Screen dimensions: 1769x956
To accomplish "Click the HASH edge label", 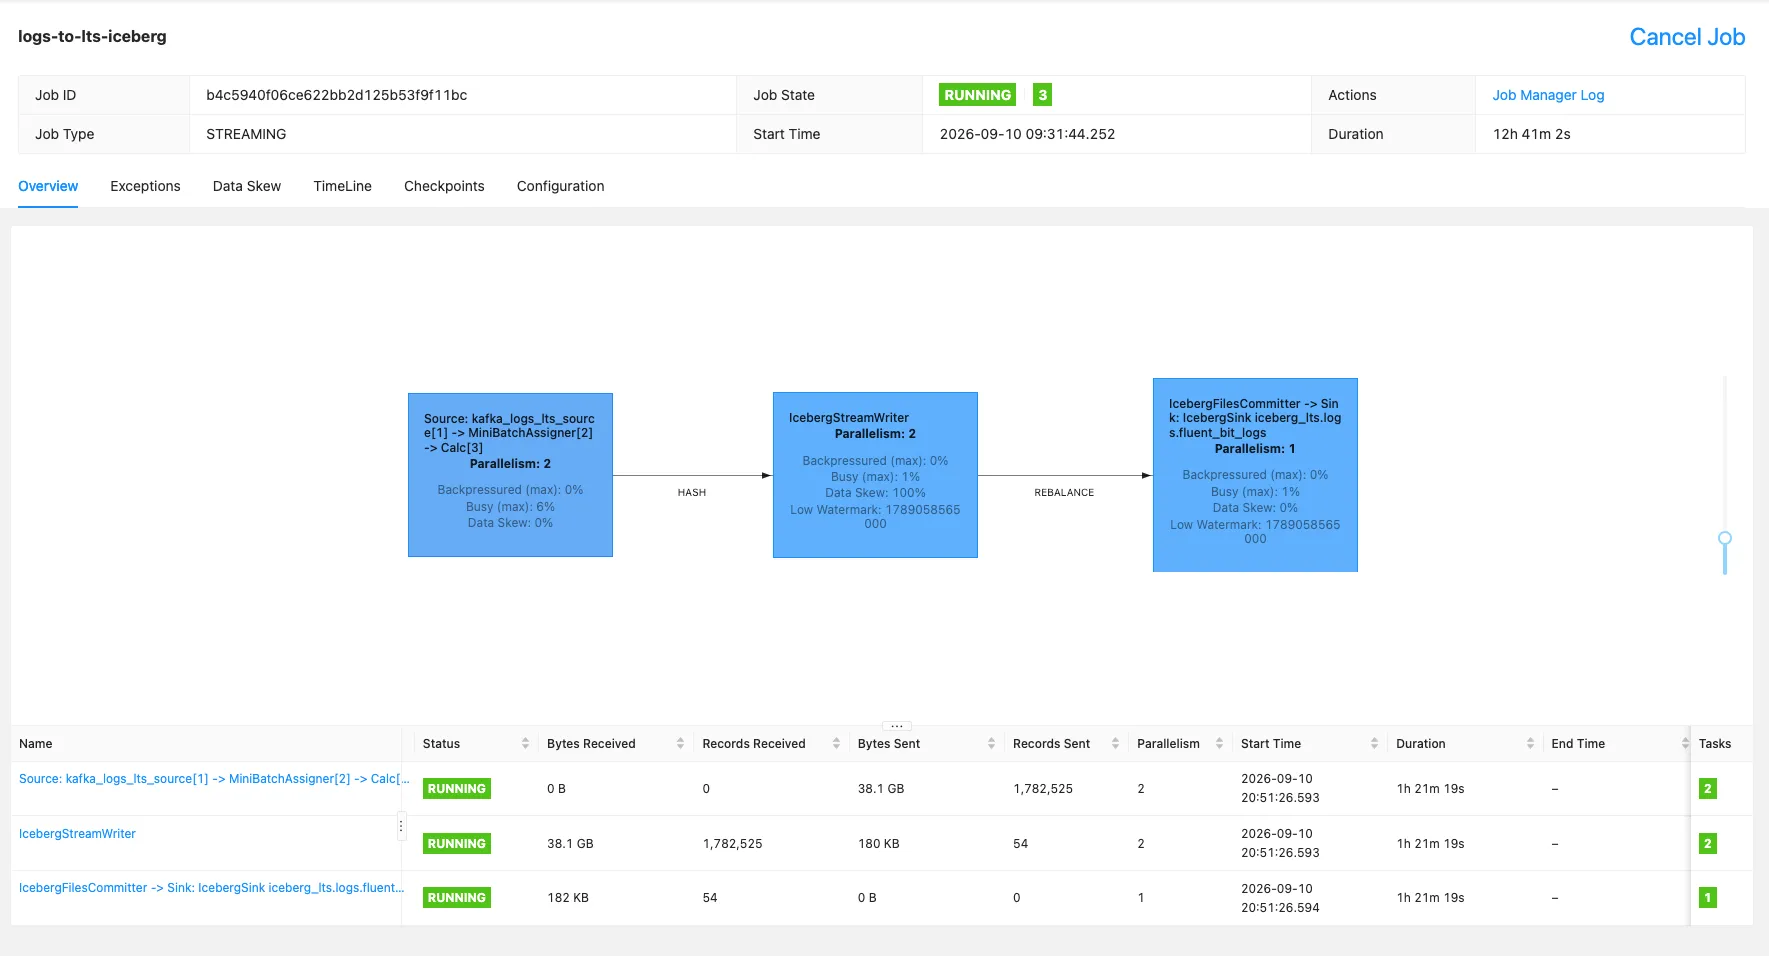I will 692,493.
